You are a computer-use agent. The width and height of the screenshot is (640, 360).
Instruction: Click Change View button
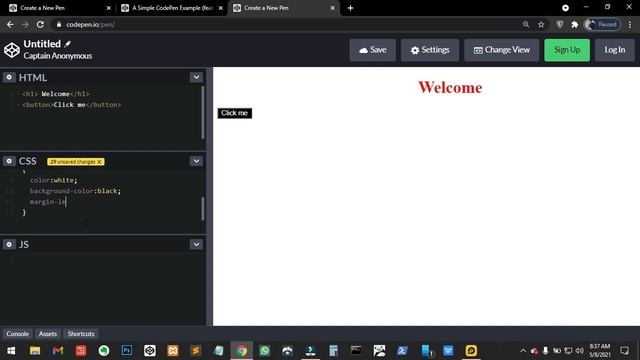(501, 50)
